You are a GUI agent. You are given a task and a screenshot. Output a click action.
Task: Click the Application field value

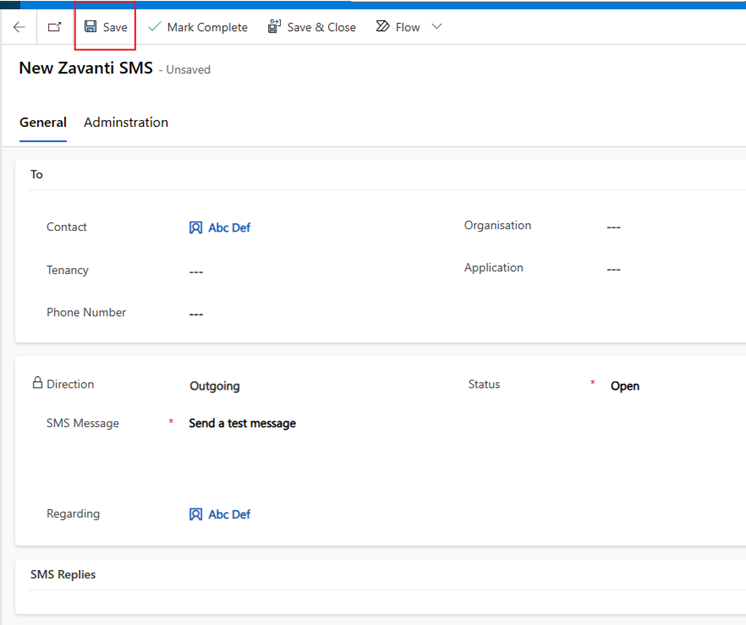(x=614, y=270)
